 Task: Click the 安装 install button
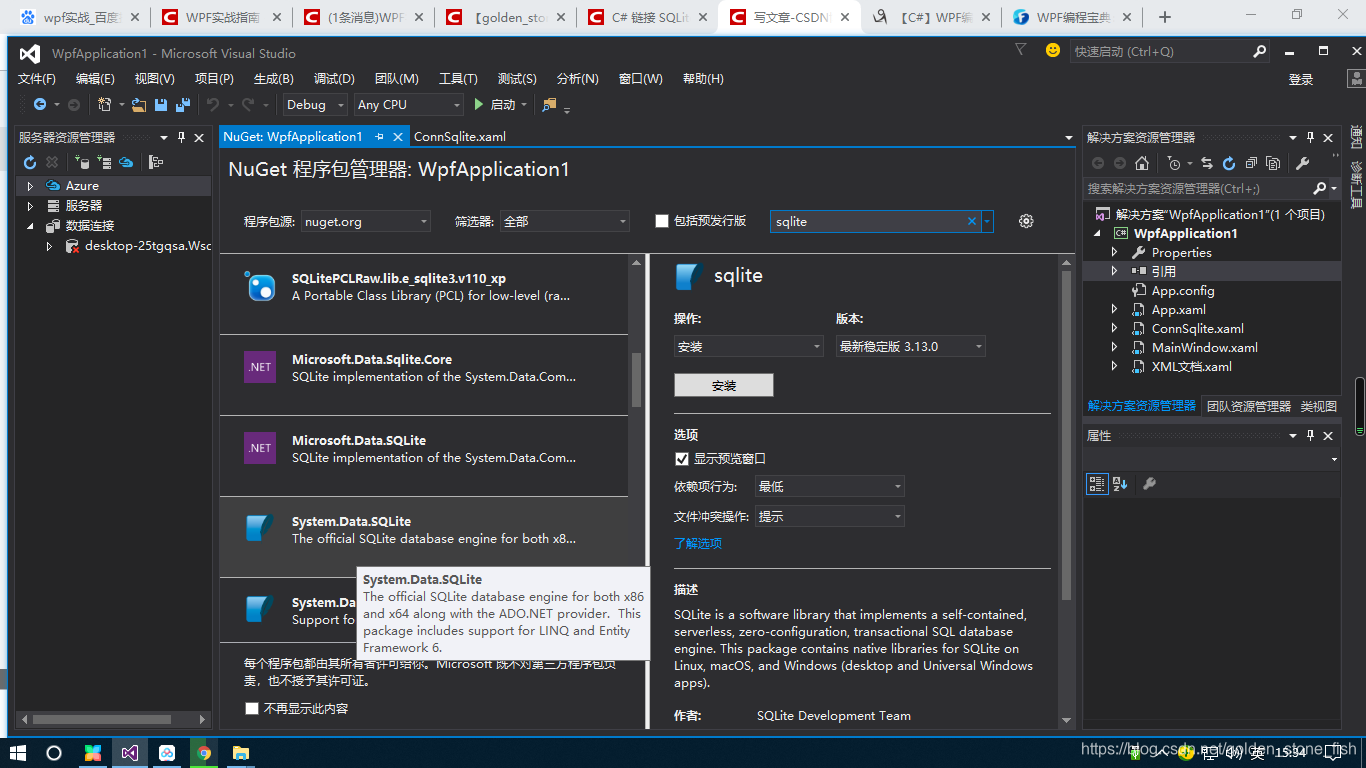click(724, 385)
